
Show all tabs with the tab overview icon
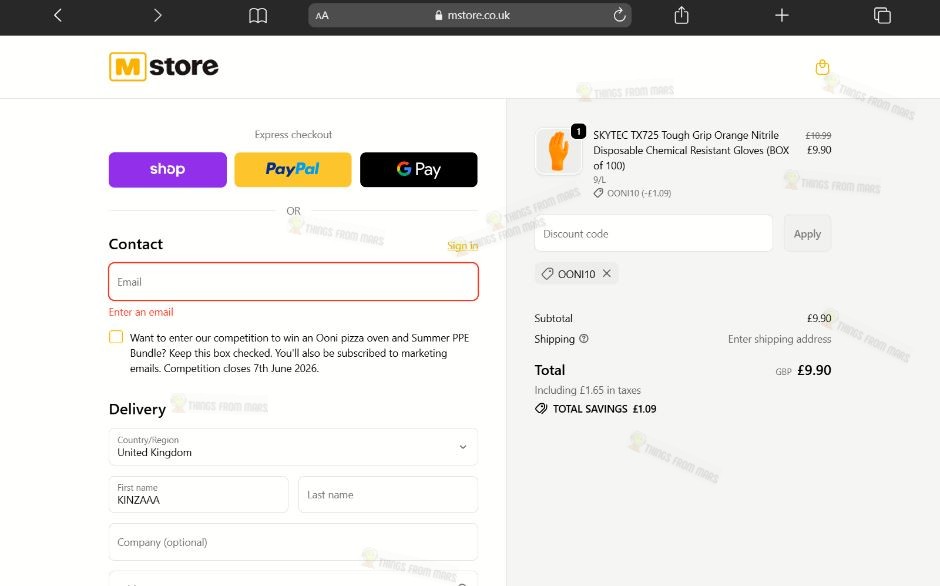(882, 15)
